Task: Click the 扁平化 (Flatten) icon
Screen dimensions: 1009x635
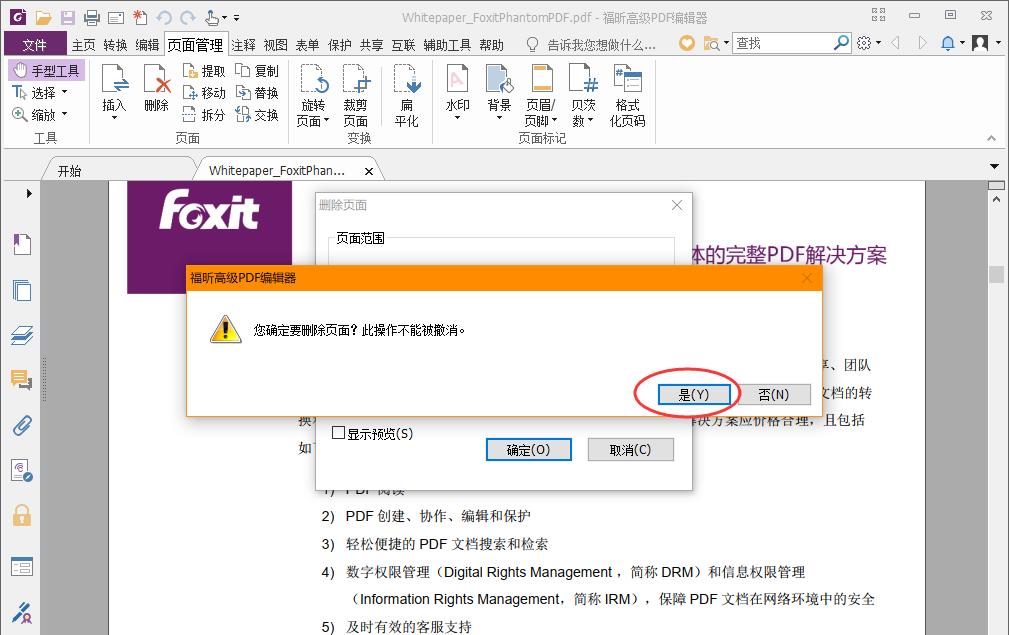Action: 407,95
